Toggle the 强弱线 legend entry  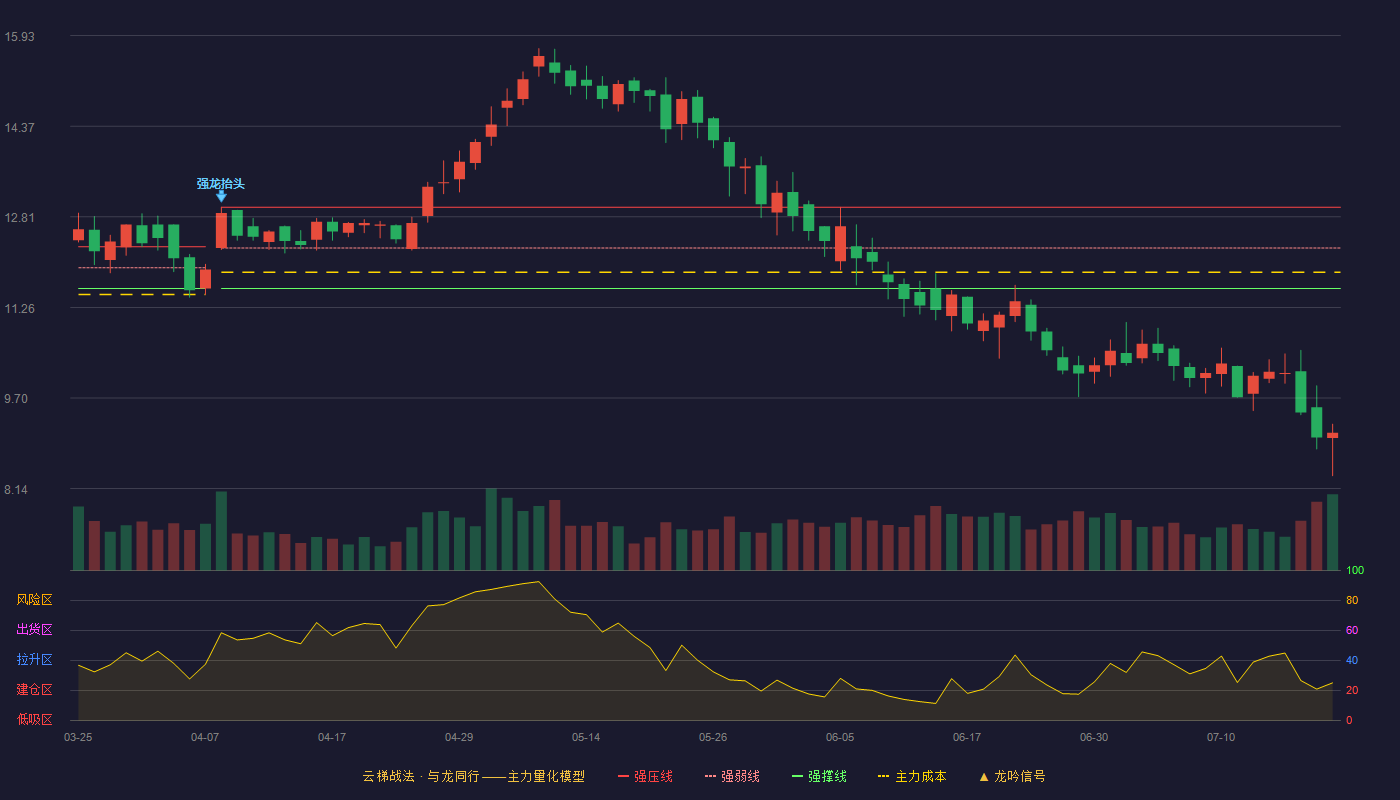coord(732,776)
